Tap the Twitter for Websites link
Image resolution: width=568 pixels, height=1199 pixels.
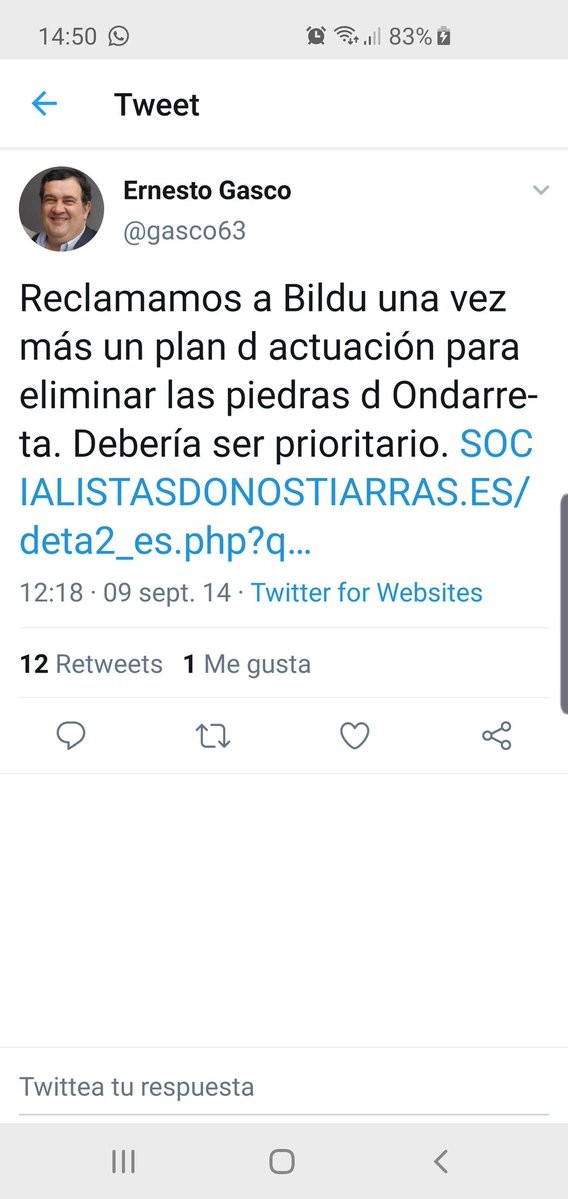tap(367, 592)
